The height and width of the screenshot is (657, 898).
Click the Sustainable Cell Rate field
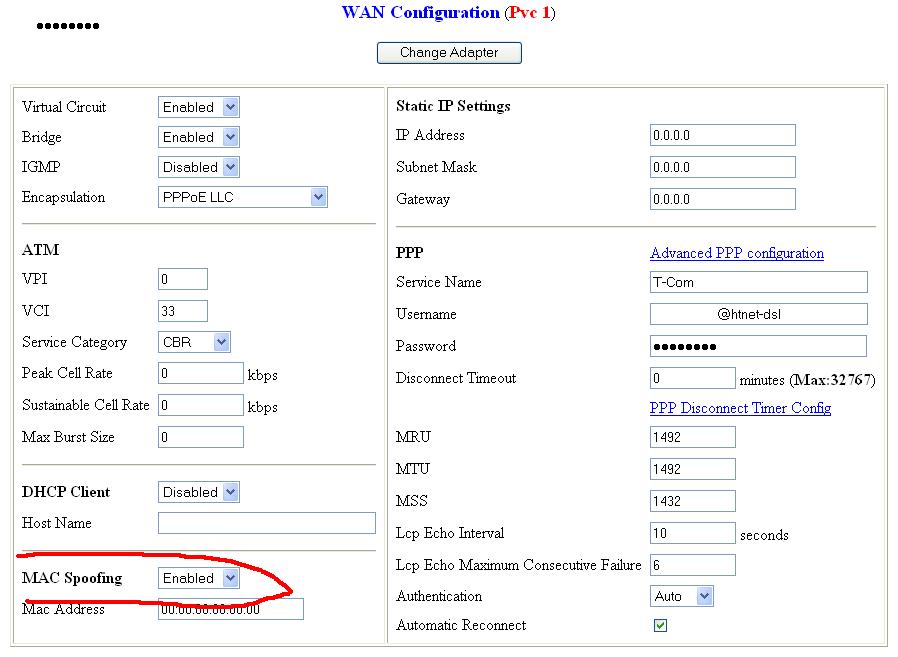coord(201,406)
